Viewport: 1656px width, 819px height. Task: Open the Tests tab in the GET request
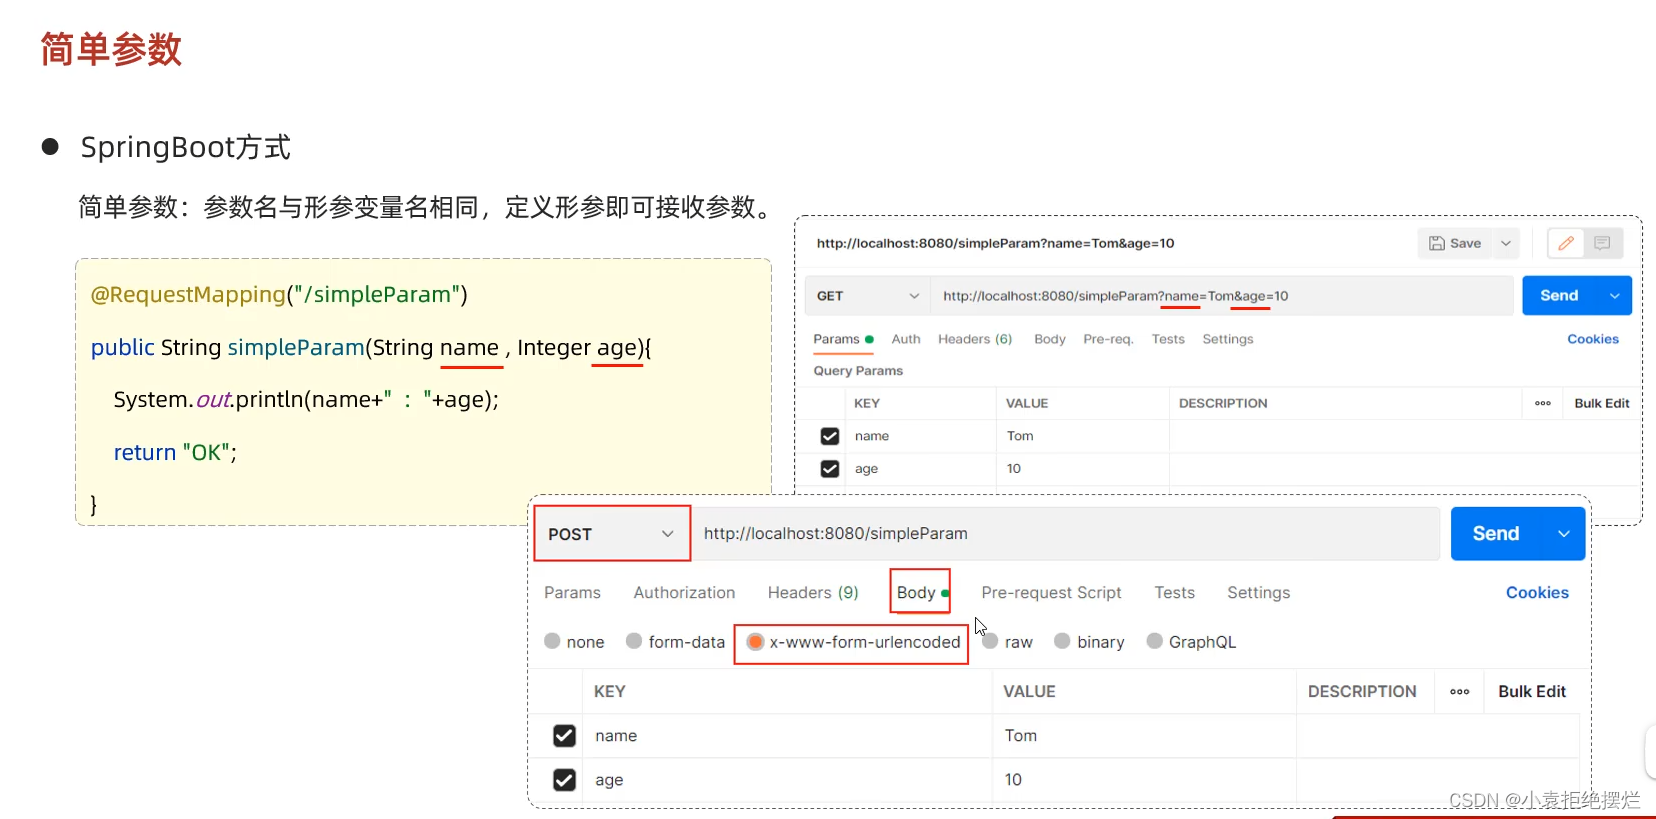pos(1168,339)
